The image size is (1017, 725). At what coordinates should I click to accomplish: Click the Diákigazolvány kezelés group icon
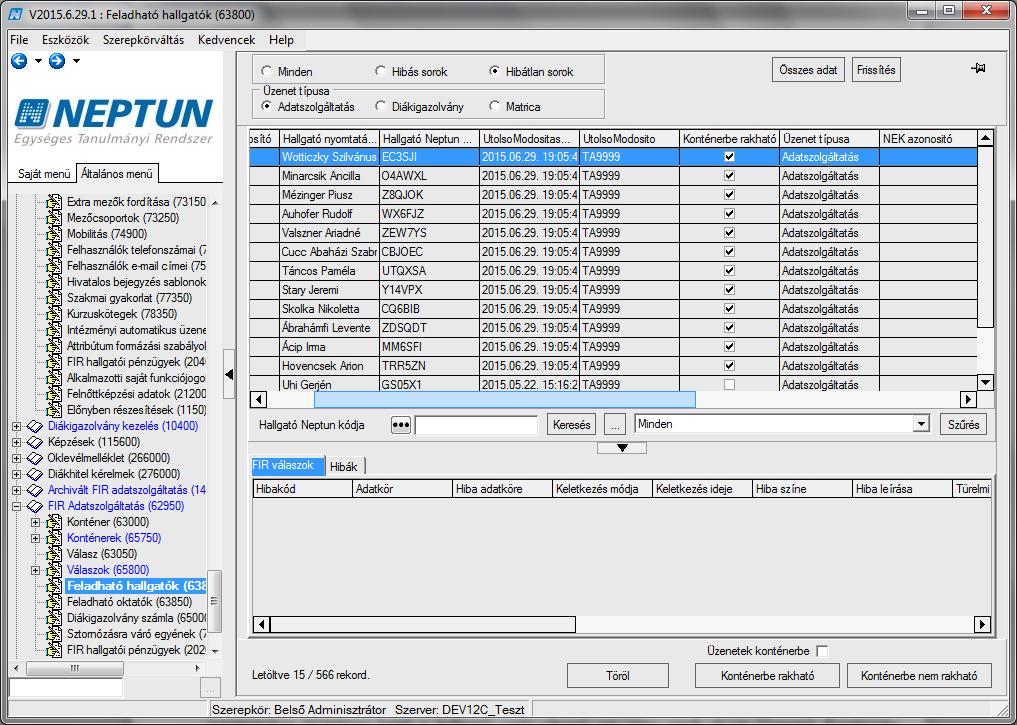[x=35, y=426]
